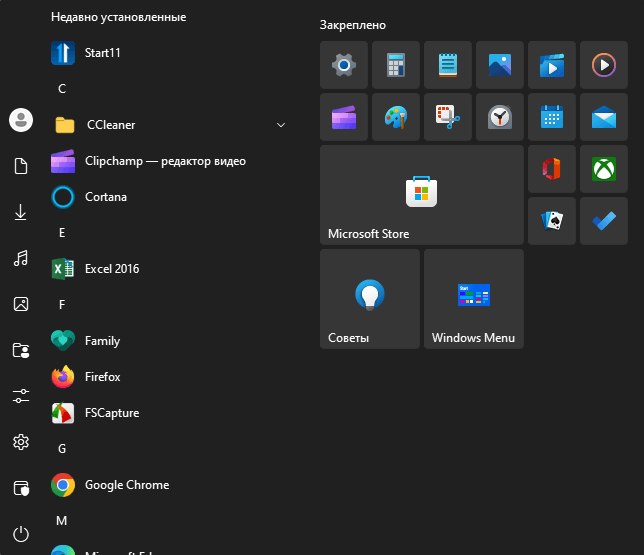Open the Media Player tile

(x=604, y=65)
